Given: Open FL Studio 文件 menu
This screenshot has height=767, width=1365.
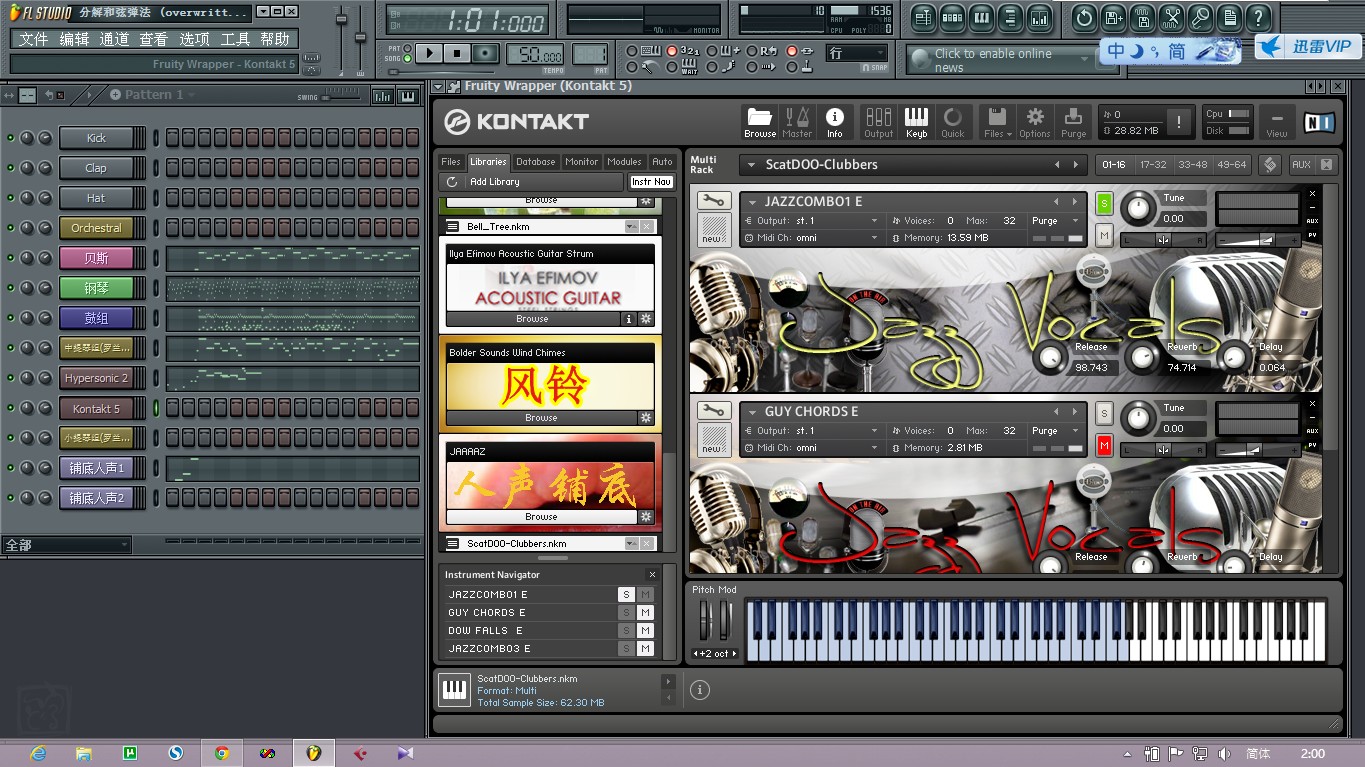Looking at the screenshot, I should coord(33,39).
